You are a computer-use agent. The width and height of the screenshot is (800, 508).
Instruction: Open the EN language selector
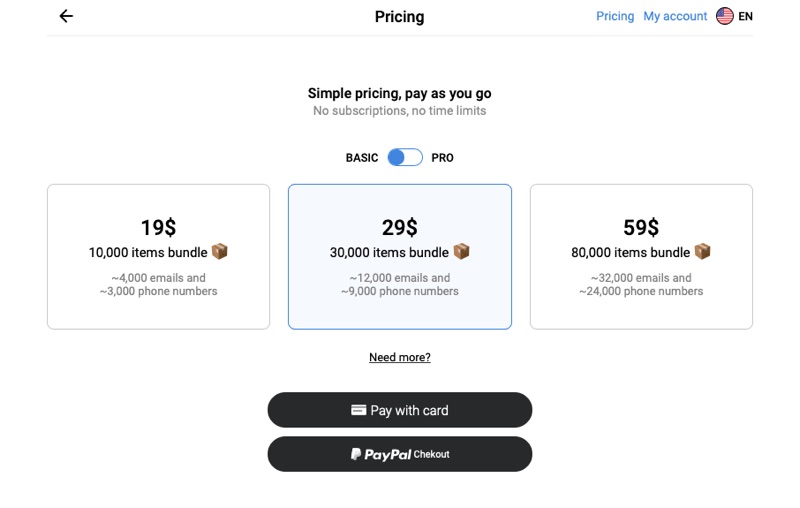745,16
